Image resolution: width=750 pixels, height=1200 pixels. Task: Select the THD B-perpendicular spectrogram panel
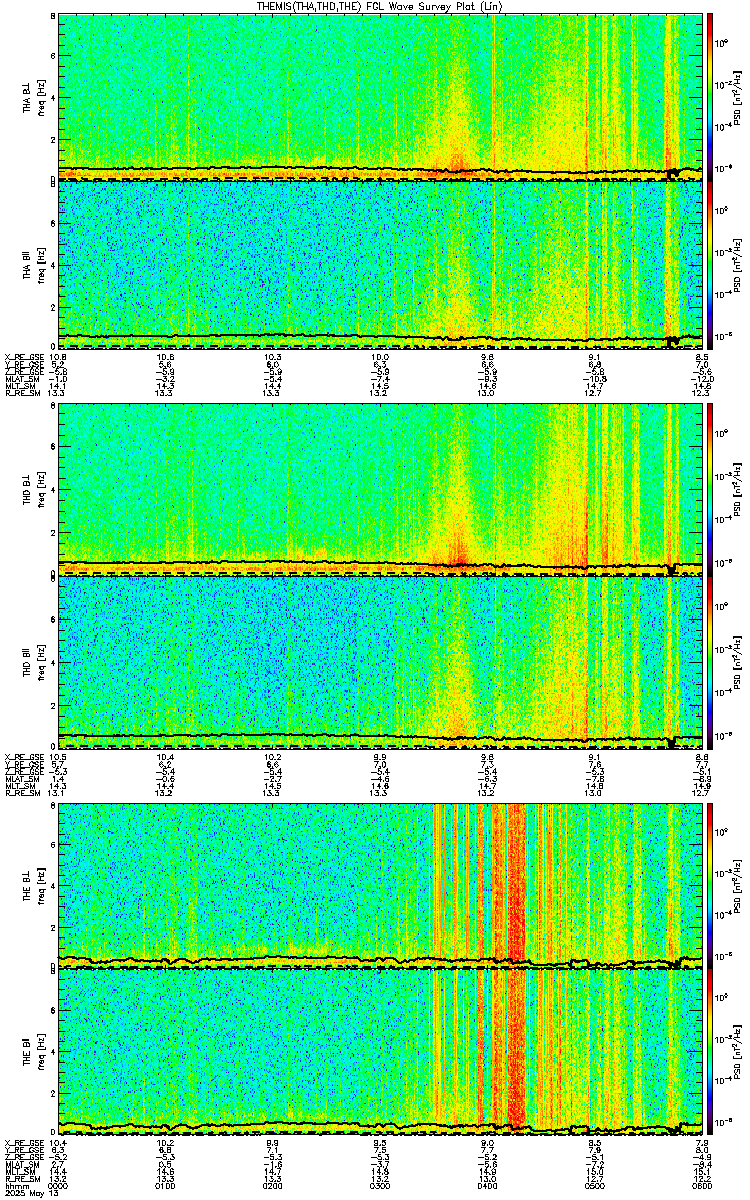[x=382, y=489]
